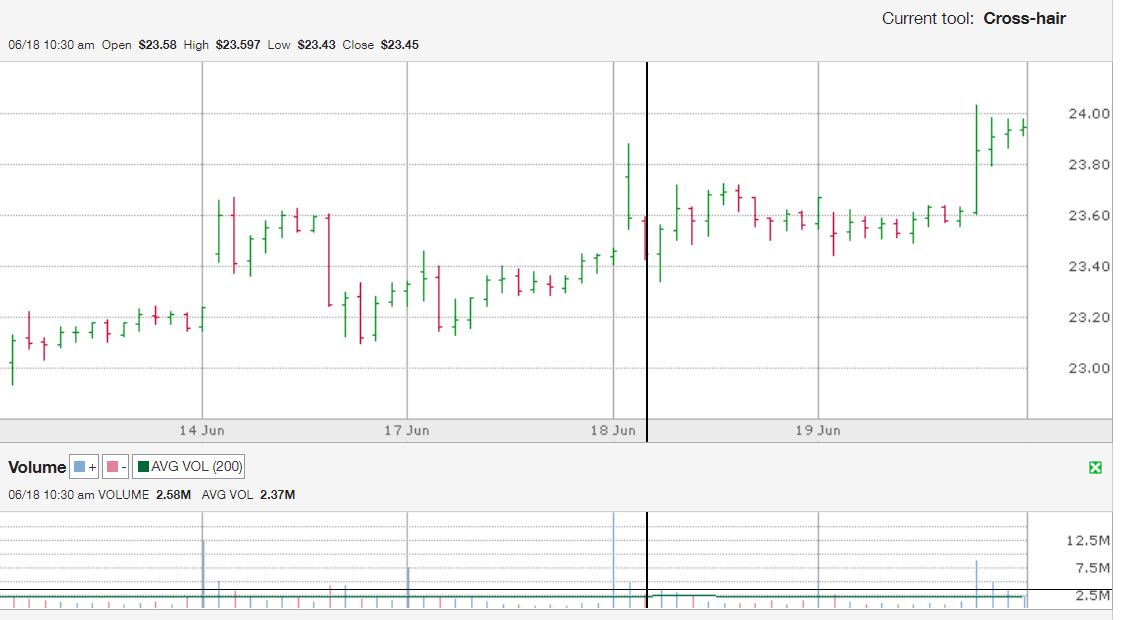This screenshot has height=620, width=1122.
Task: Click the 7.5M volume axis label
Action: tap(1092, 568)
